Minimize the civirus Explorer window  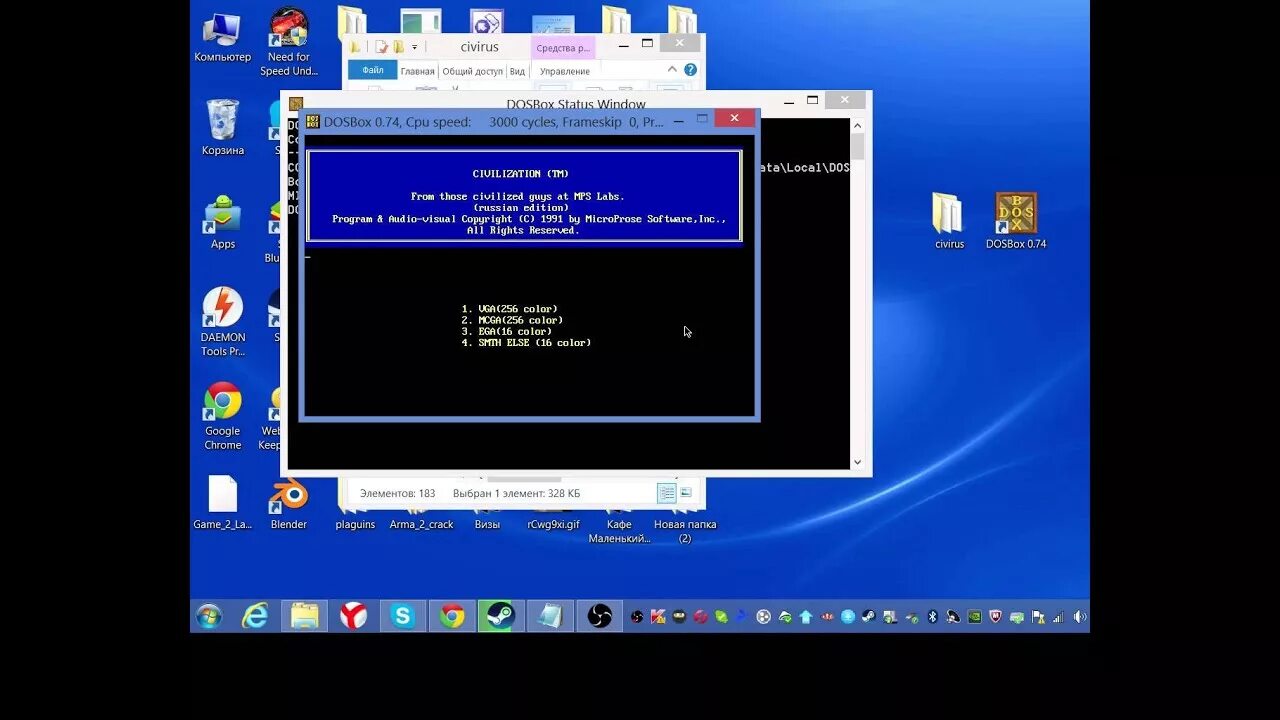pos(623,44)
